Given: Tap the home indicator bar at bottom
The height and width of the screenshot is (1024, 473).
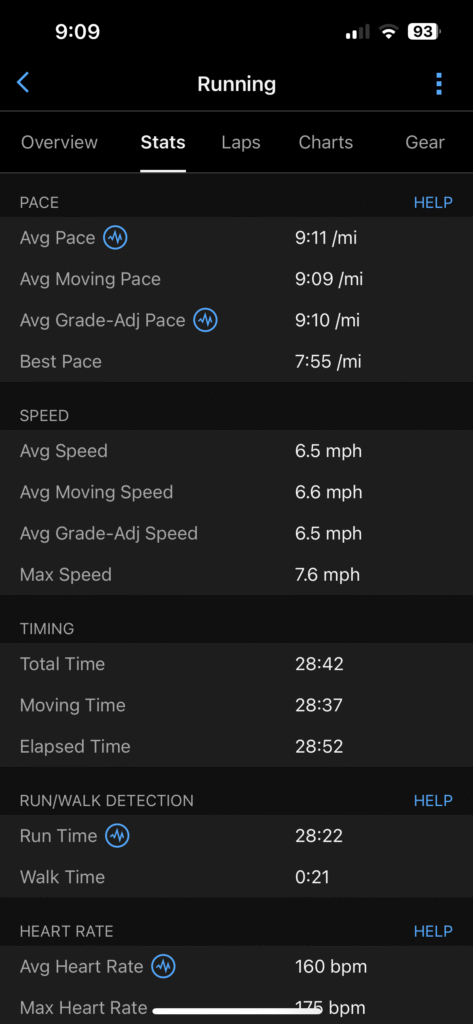Looking at the screenshot, I should click(236, 1011).
